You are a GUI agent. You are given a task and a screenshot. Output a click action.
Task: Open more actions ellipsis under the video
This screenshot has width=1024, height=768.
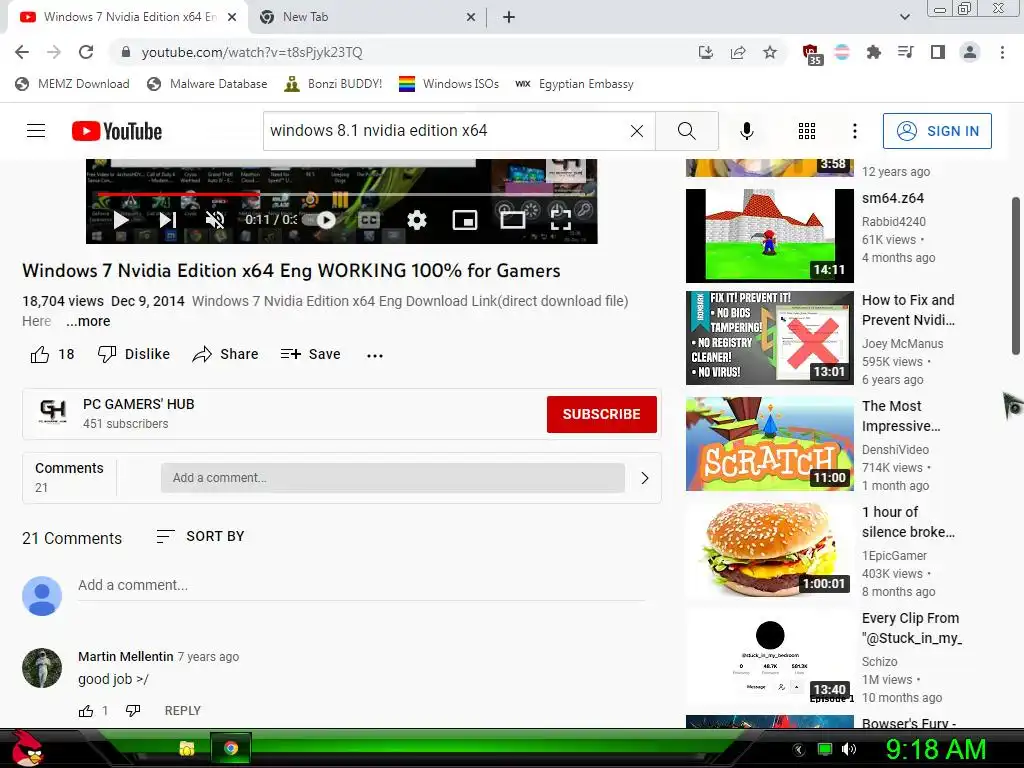(x=375, y=355)
